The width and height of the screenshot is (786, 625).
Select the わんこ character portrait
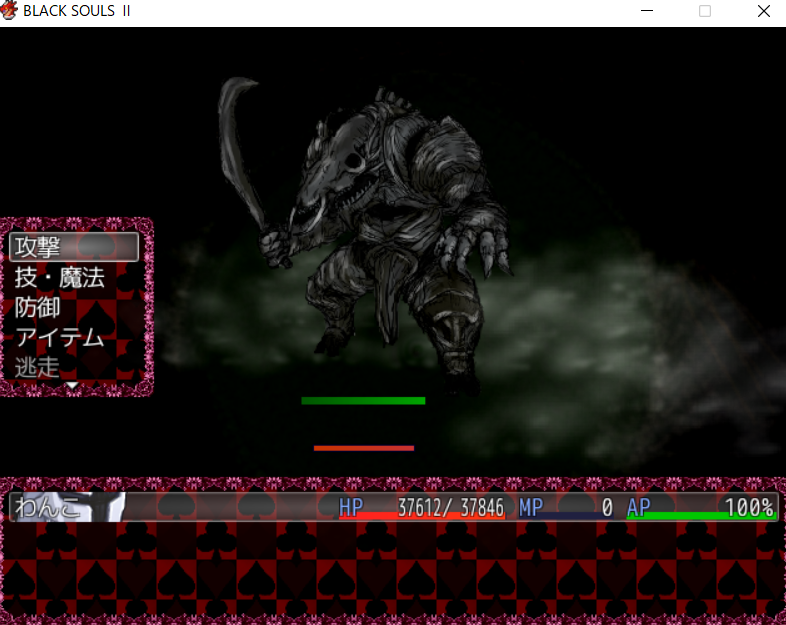click(x=68, y=507)
